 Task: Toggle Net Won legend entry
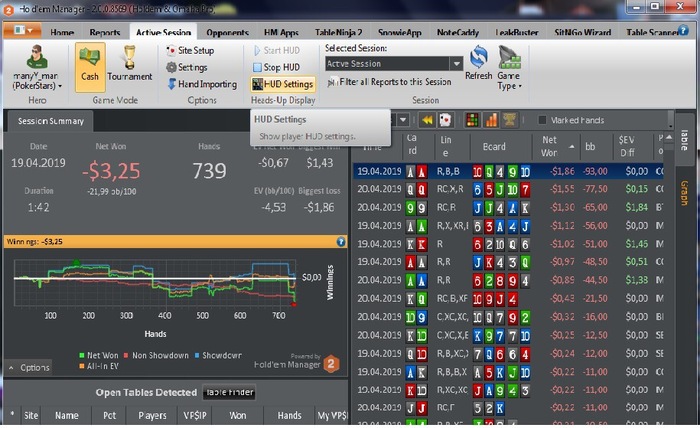click(98, 355)
